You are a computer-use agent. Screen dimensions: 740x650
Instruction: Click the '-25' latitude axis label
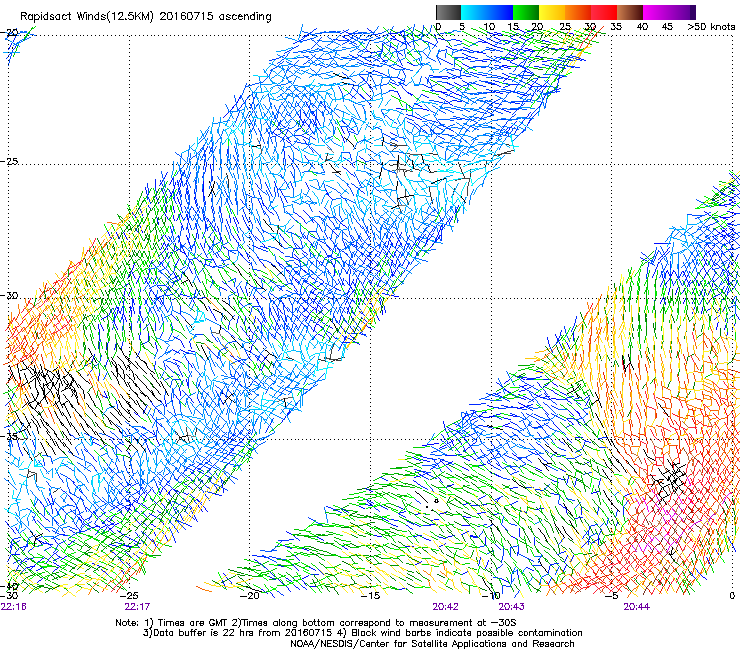pos(10,161)
